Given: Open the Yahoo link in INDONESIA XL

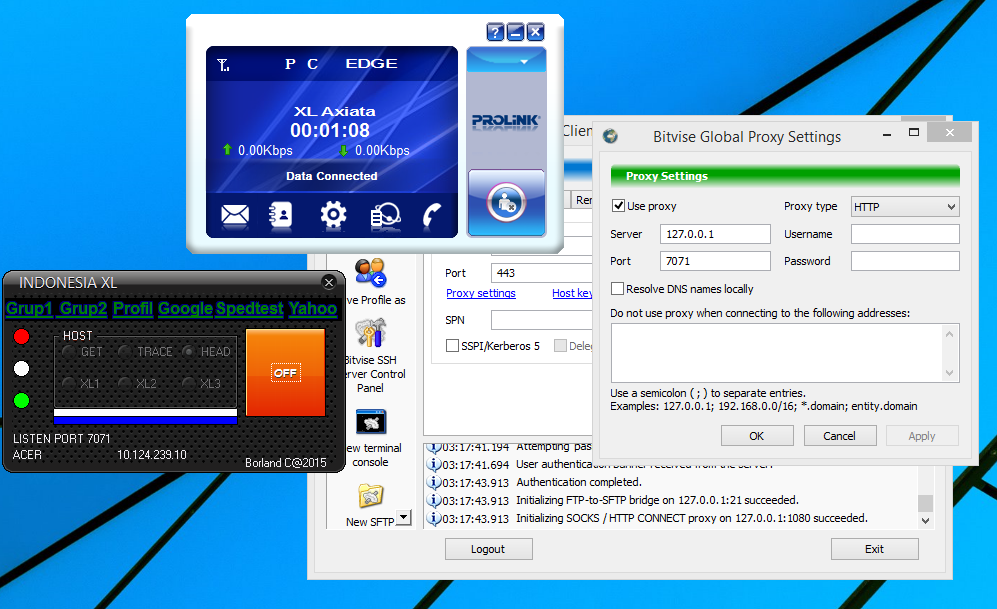Looking at the screenshot, I should click(313, 308).
